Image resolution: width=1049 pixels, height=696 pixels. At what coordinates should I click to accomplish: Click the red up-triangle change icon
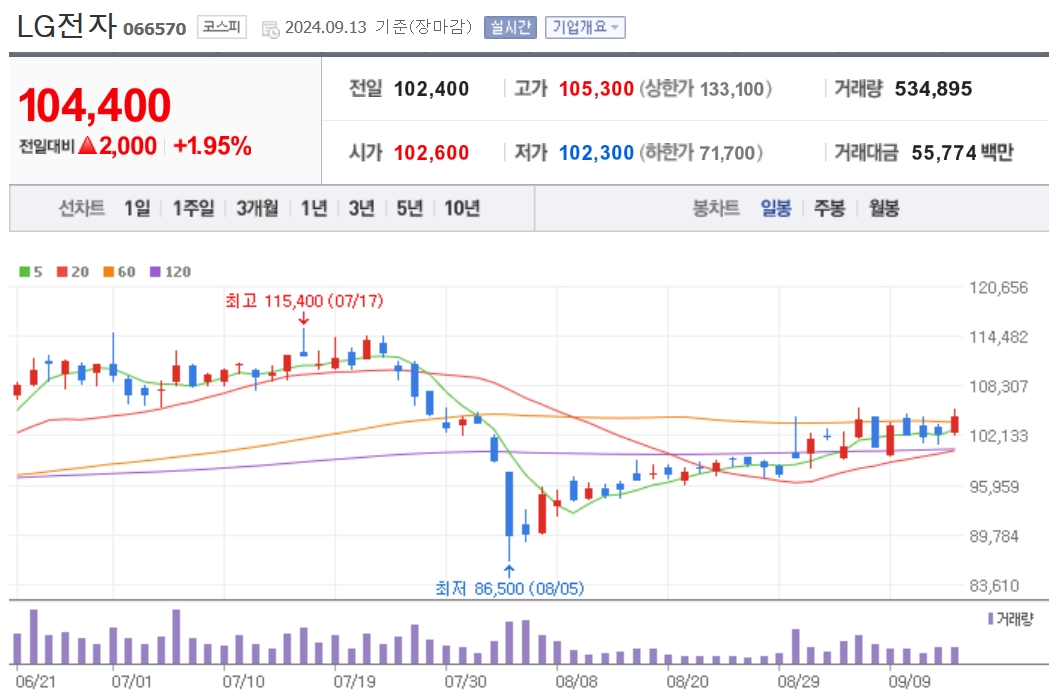tap(88, 145)
